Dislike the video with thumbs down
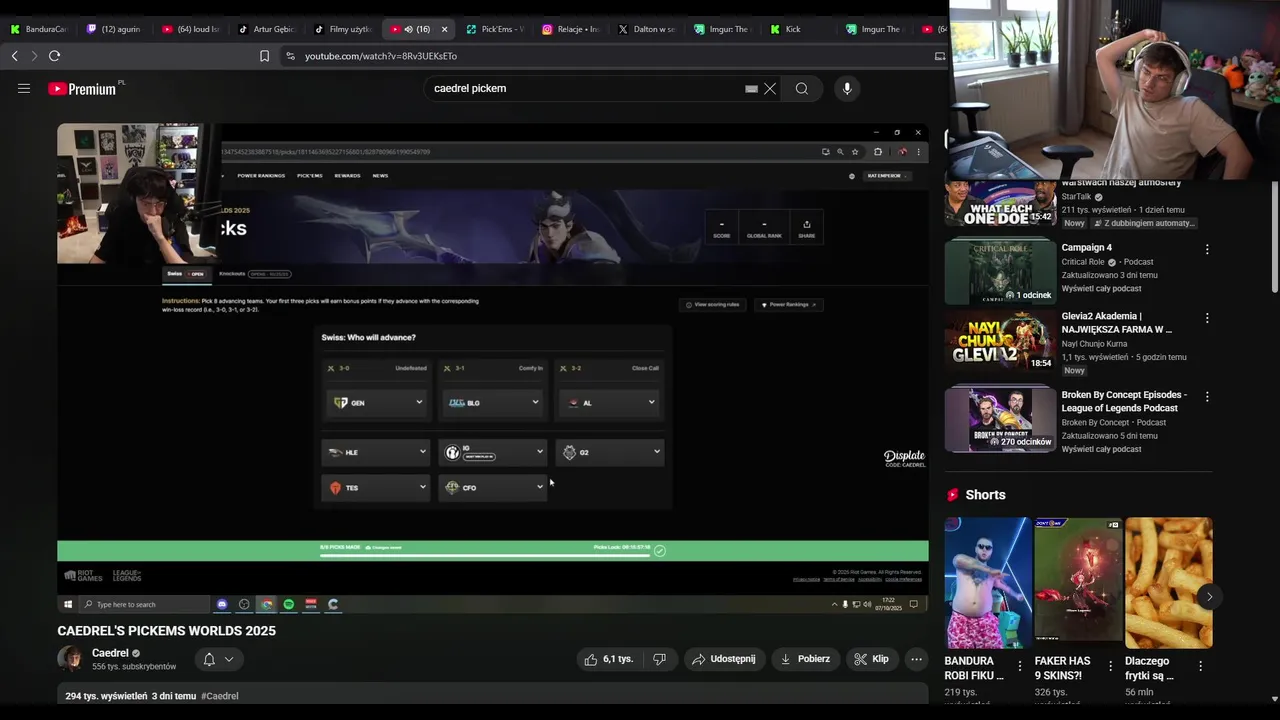This screenshot has height=720, width=1280. click(659, 659)
